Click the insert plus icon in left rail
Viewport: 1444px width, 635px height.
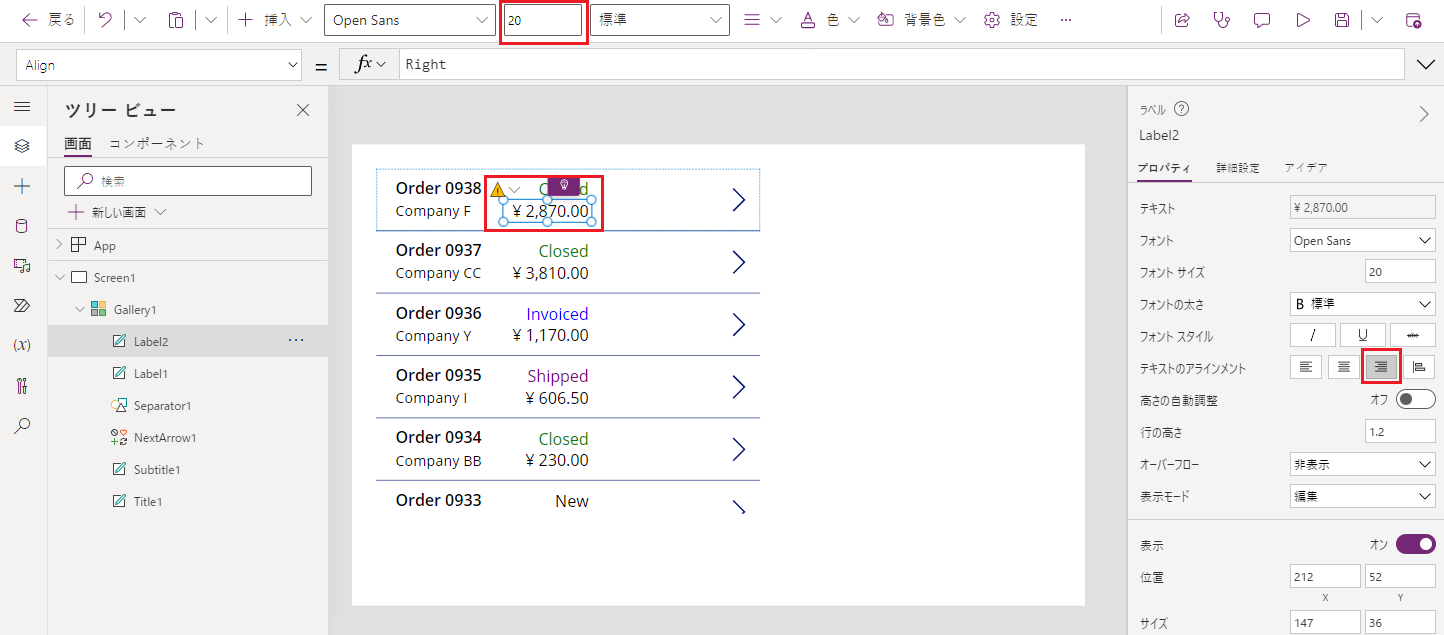tap(22, 186)
